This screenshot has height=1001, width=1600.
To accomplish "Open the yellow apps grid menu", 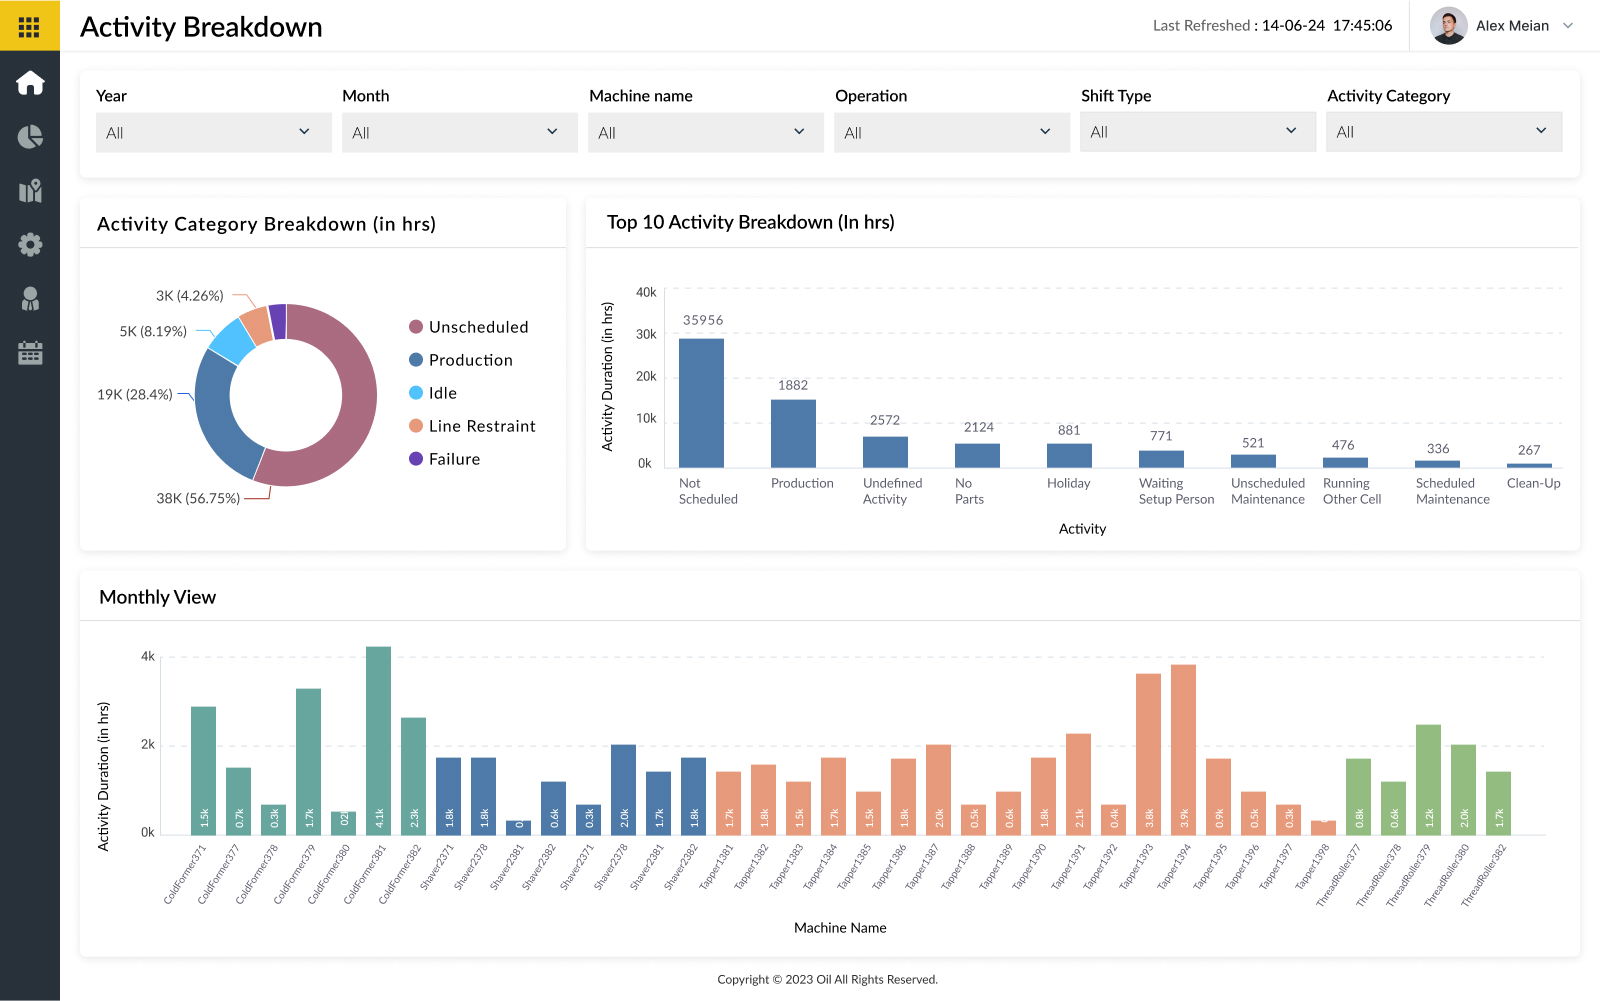I will [x=29, y=26].
